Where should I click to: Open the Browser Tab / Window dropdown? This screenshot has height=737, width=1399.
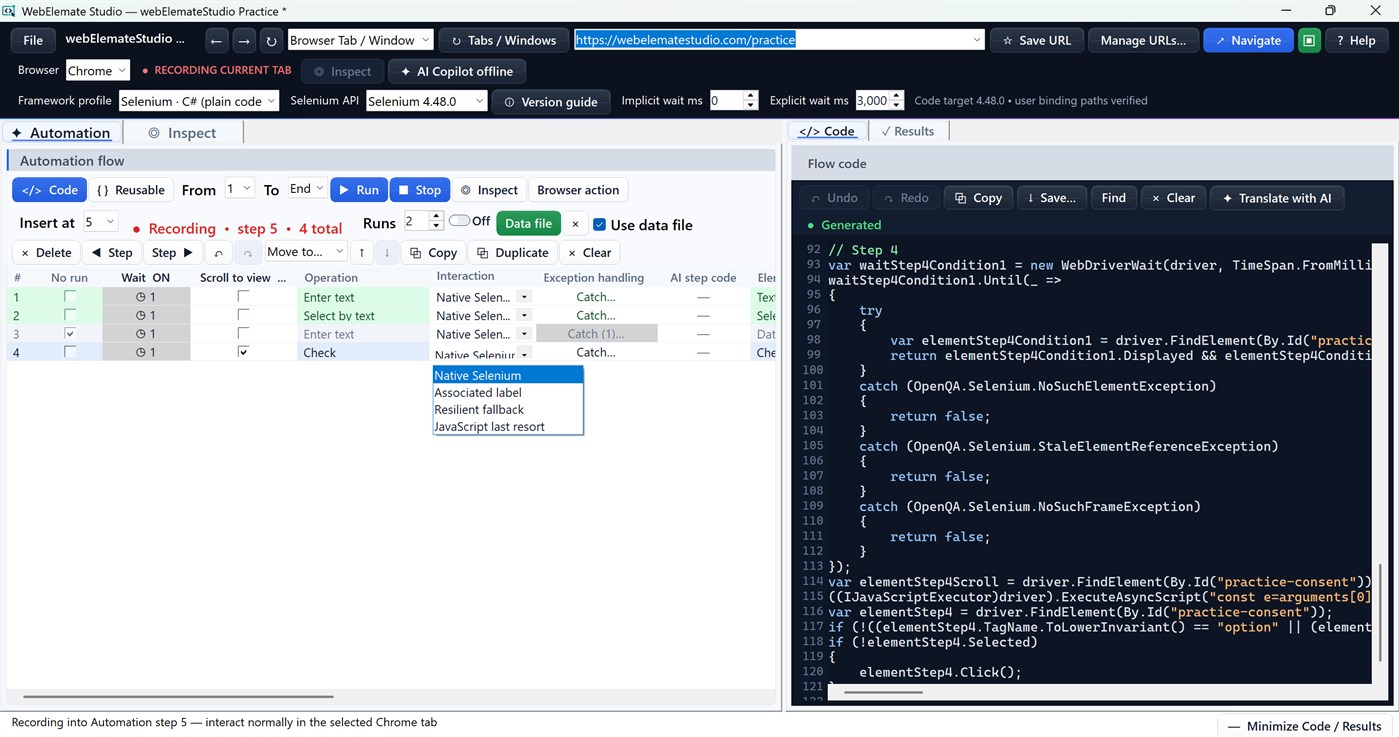[360, 40]
